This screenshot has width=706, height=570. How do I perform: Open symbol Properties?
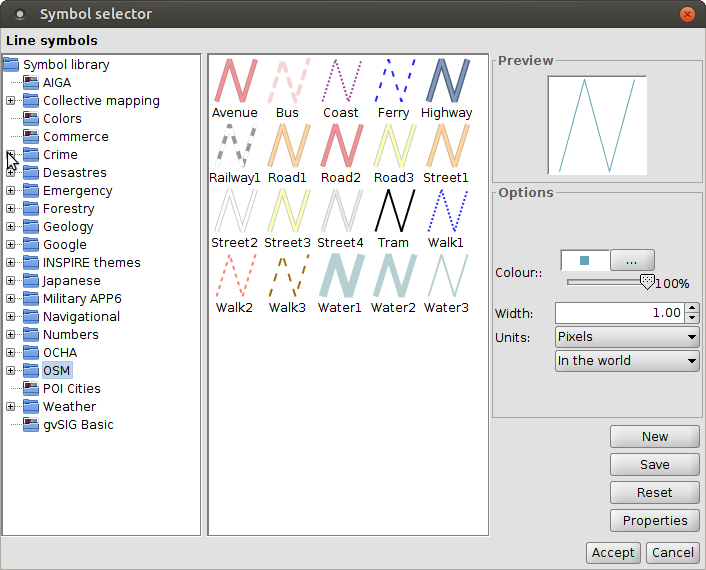point(655,521)
